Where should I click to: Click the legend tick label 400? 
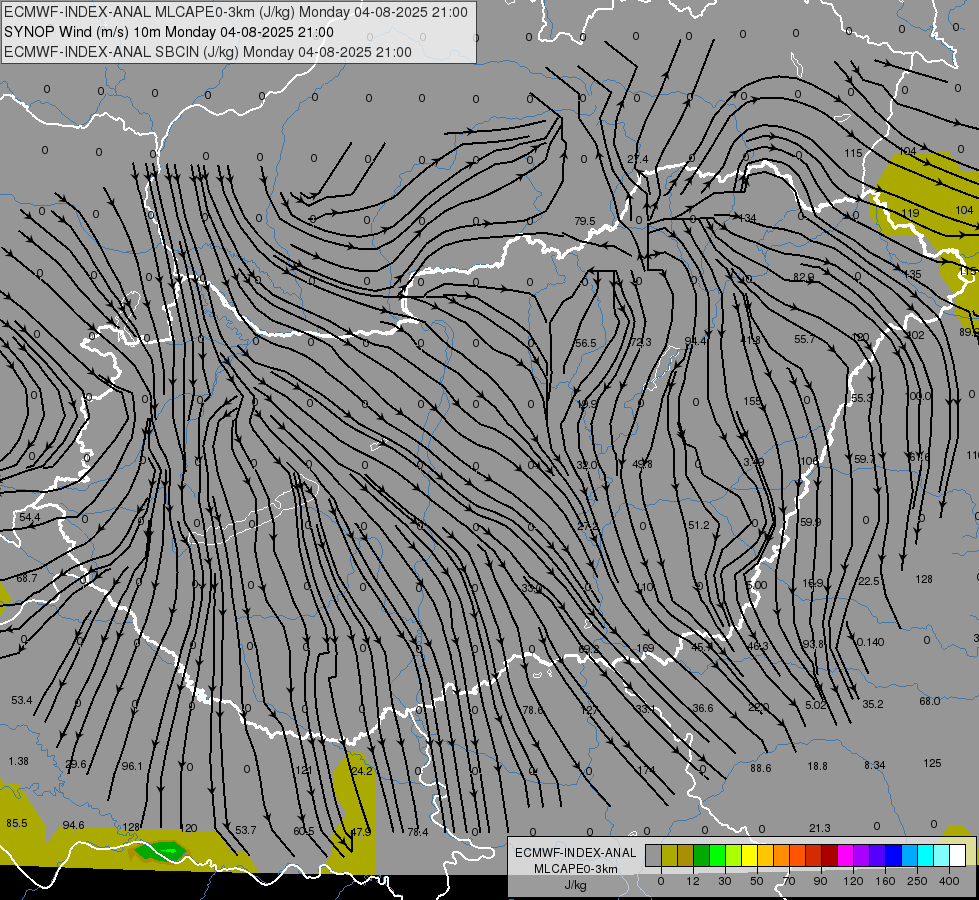click(x=949, y=881)
